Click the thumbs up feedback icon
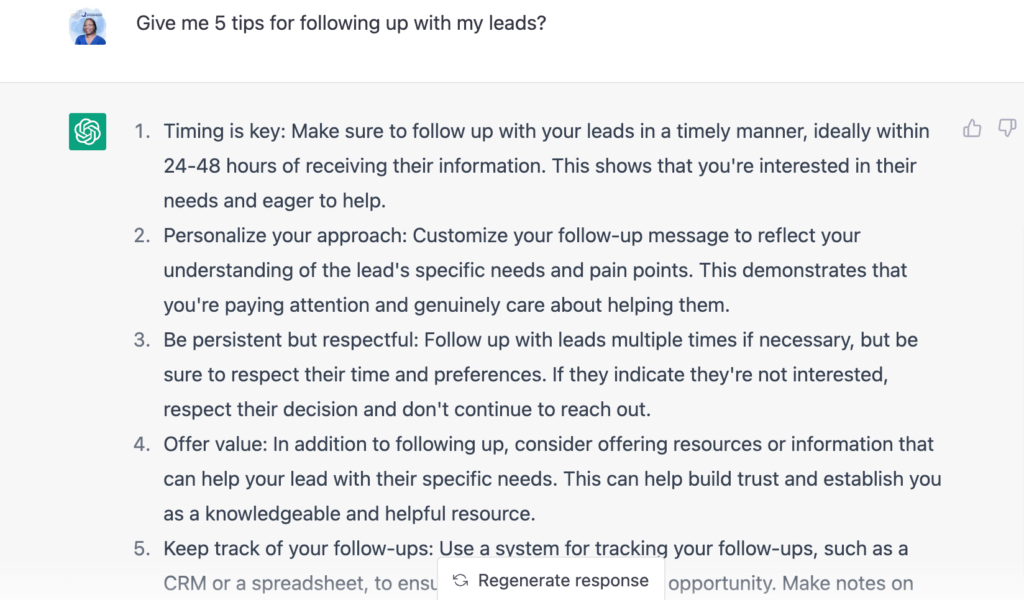 (x=972, y=129)
